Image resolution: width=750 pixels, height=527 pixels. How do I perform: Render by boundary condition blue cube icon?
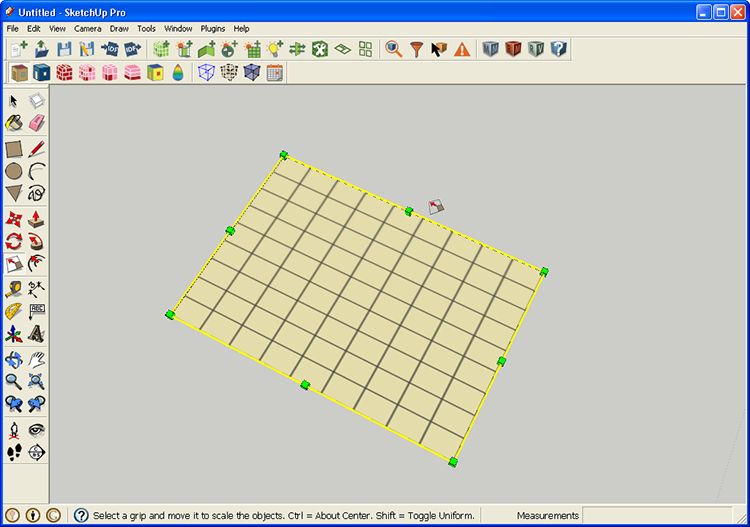[42, 73]
